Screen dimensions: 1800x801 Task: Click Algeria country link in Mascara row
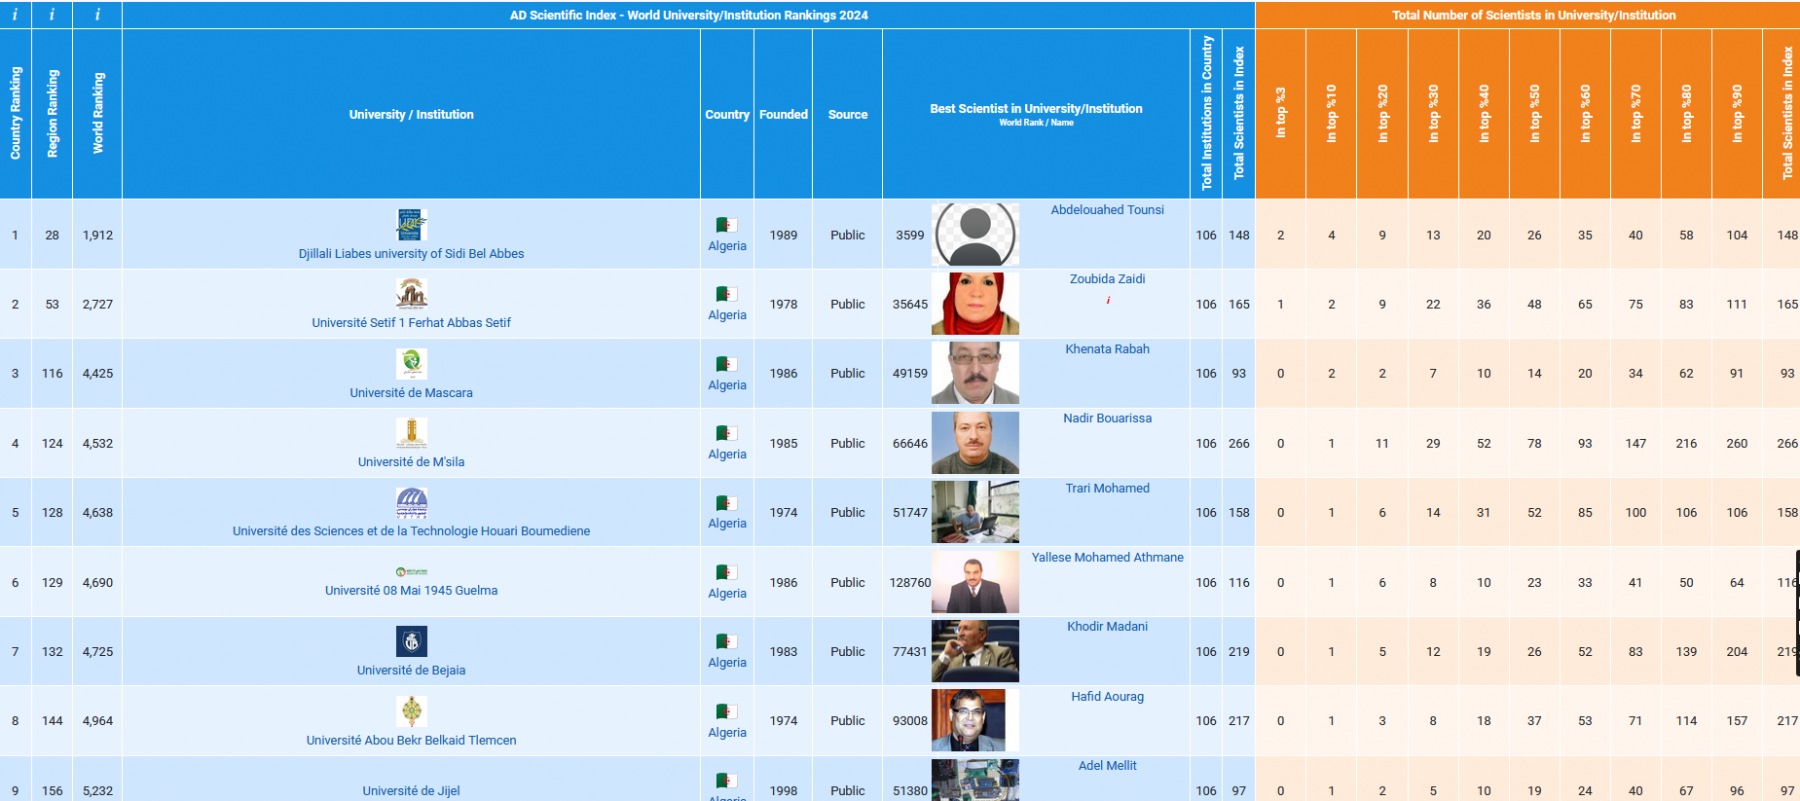tap(727, 385)
